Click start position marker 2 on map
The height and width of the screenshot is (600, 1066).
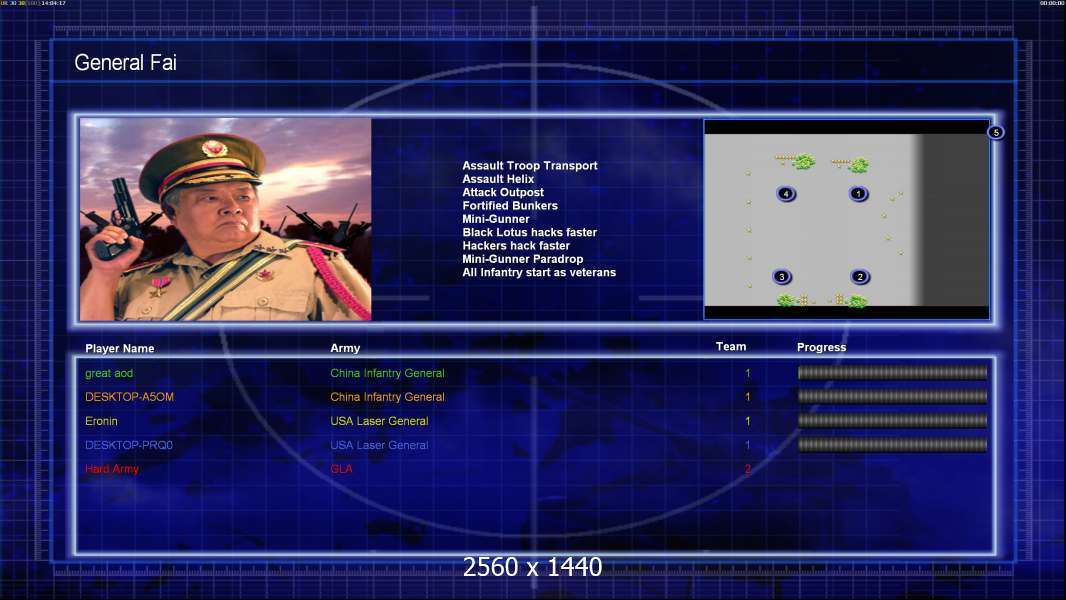tap(860, 277)
